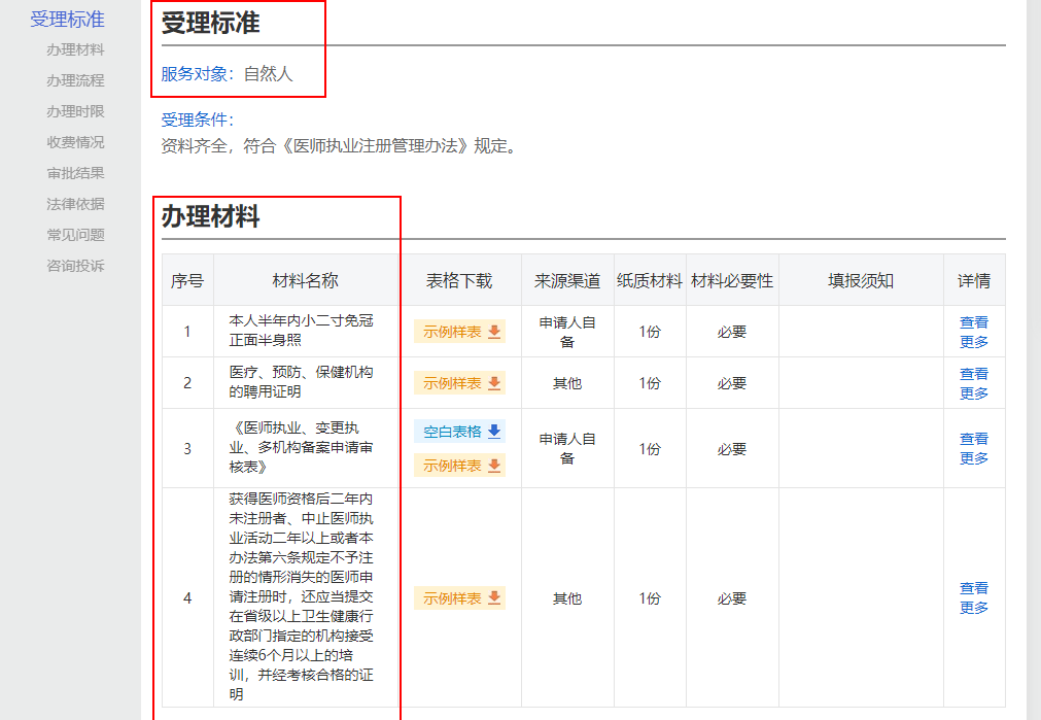
Task: Go to 办理材料 sidebar section
Action: 75,50
